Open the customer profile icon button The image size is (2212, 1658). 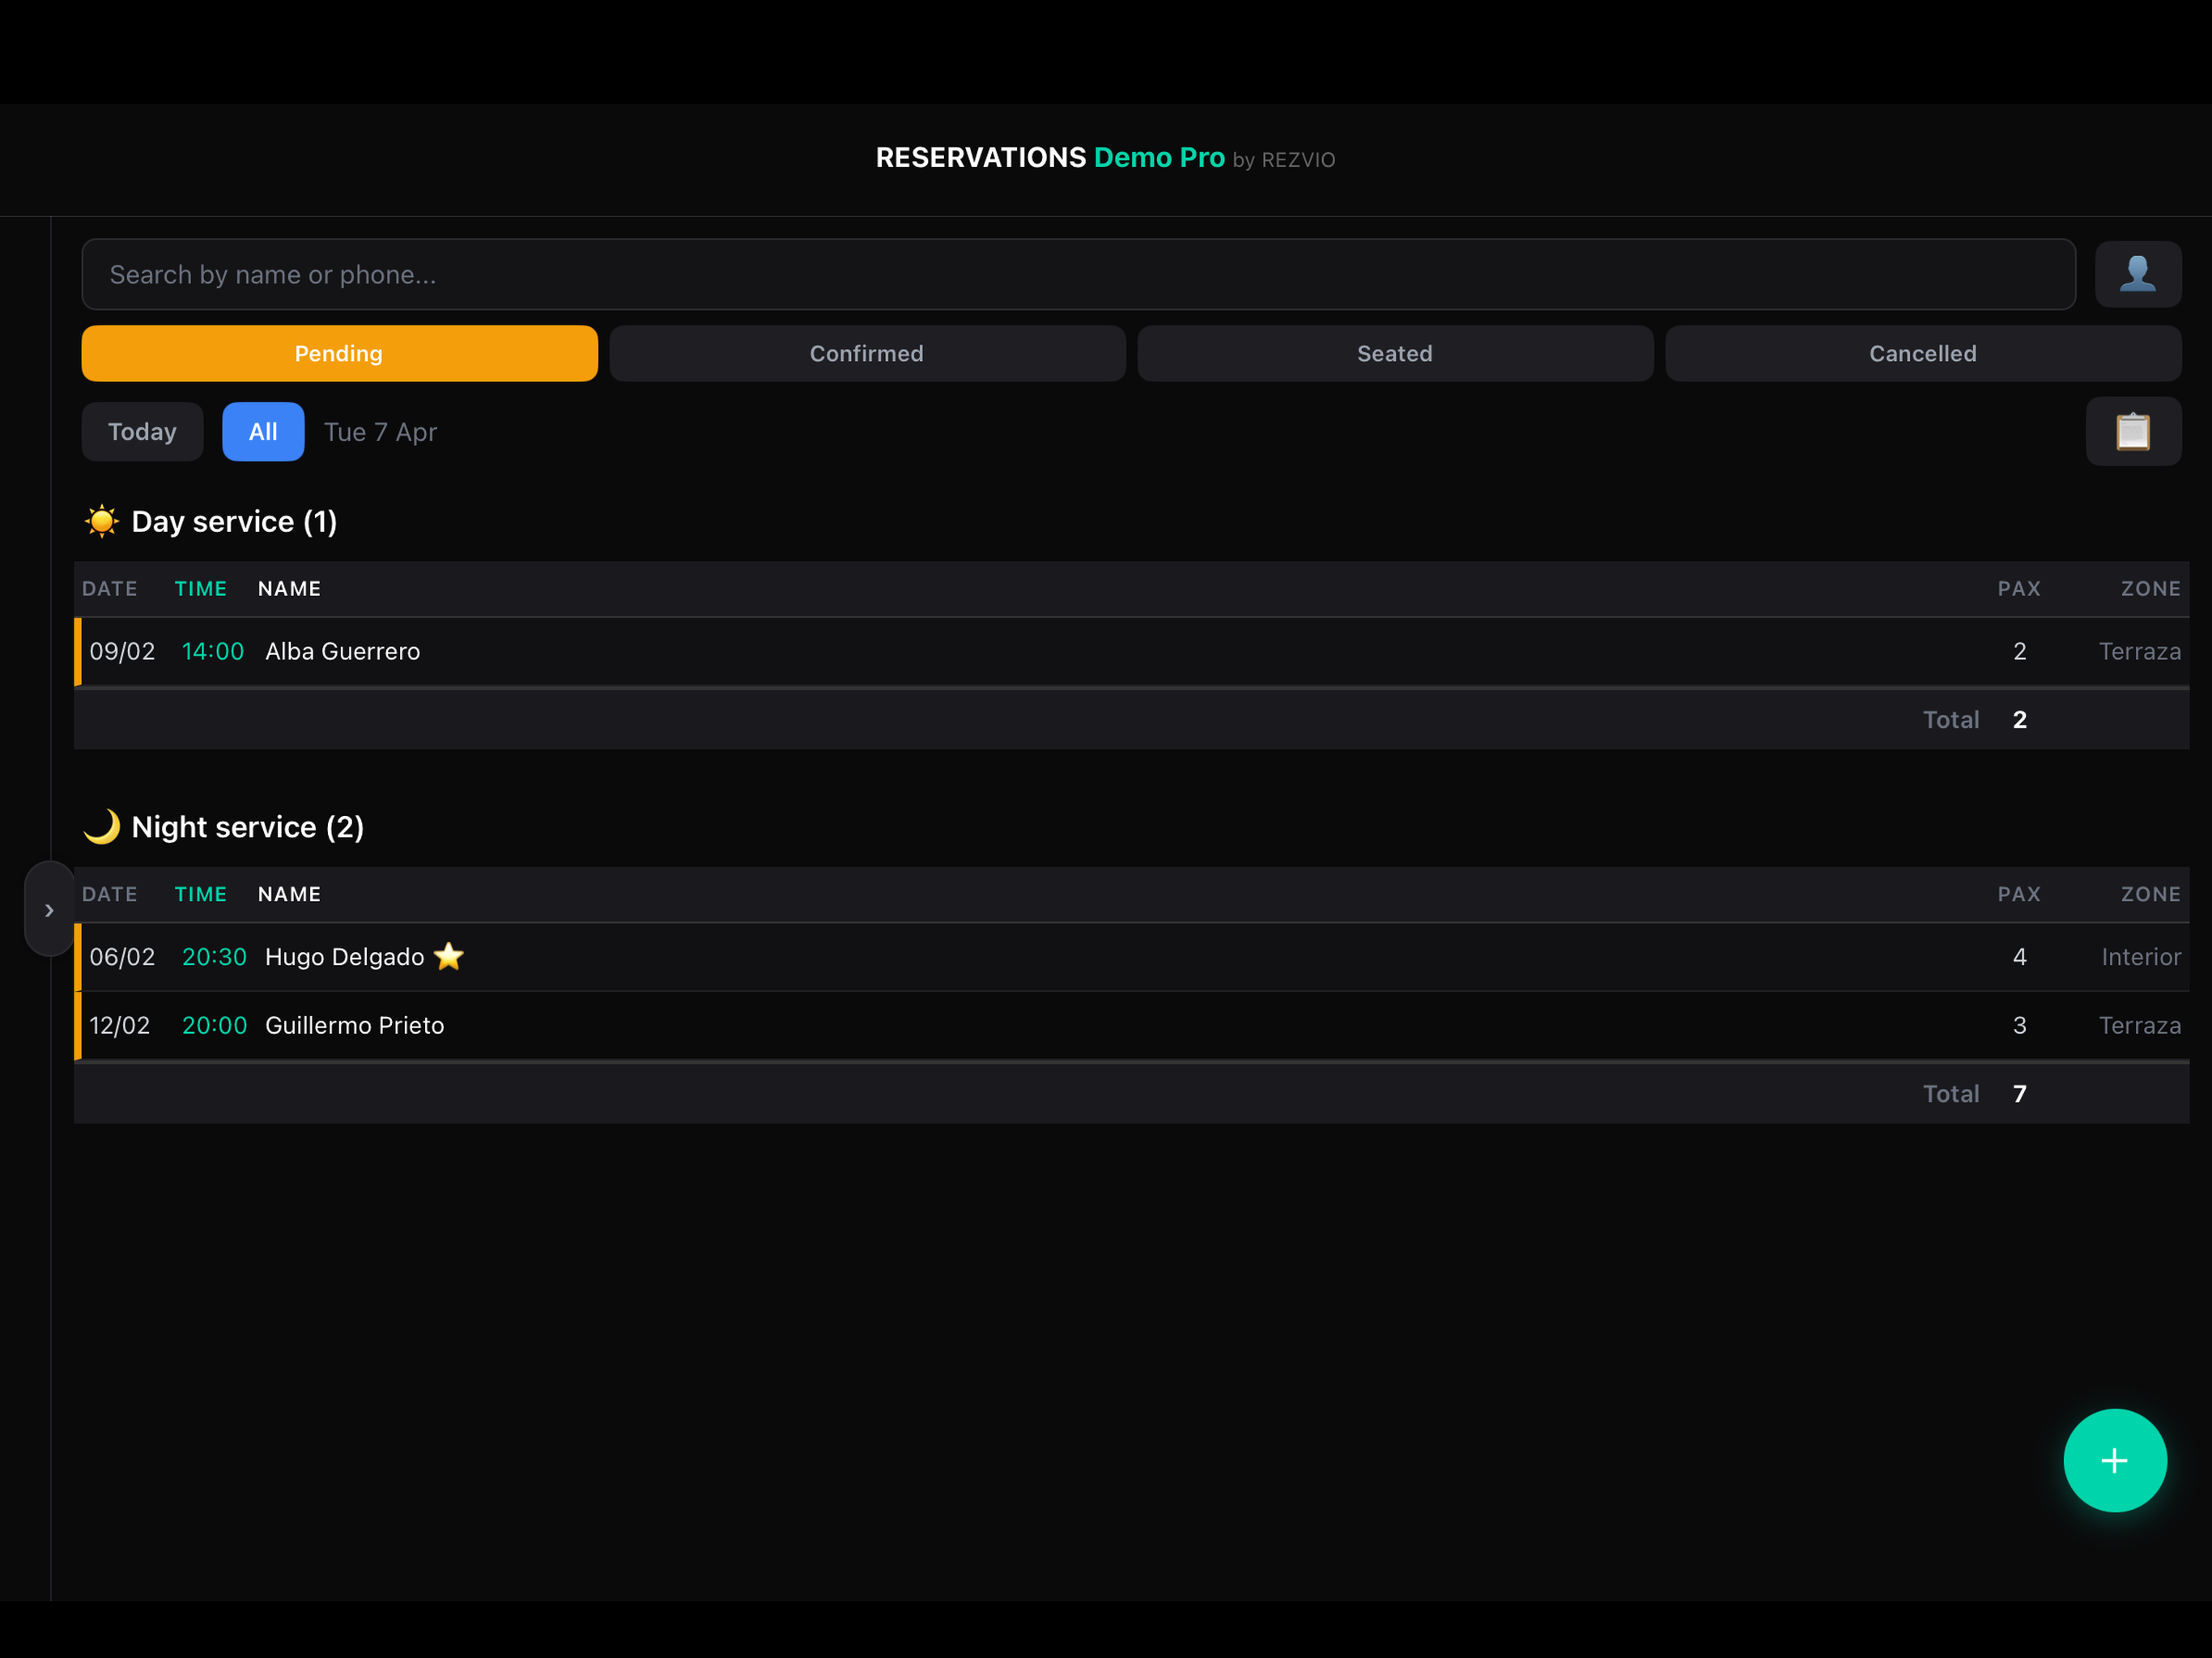click(2138, 274)
